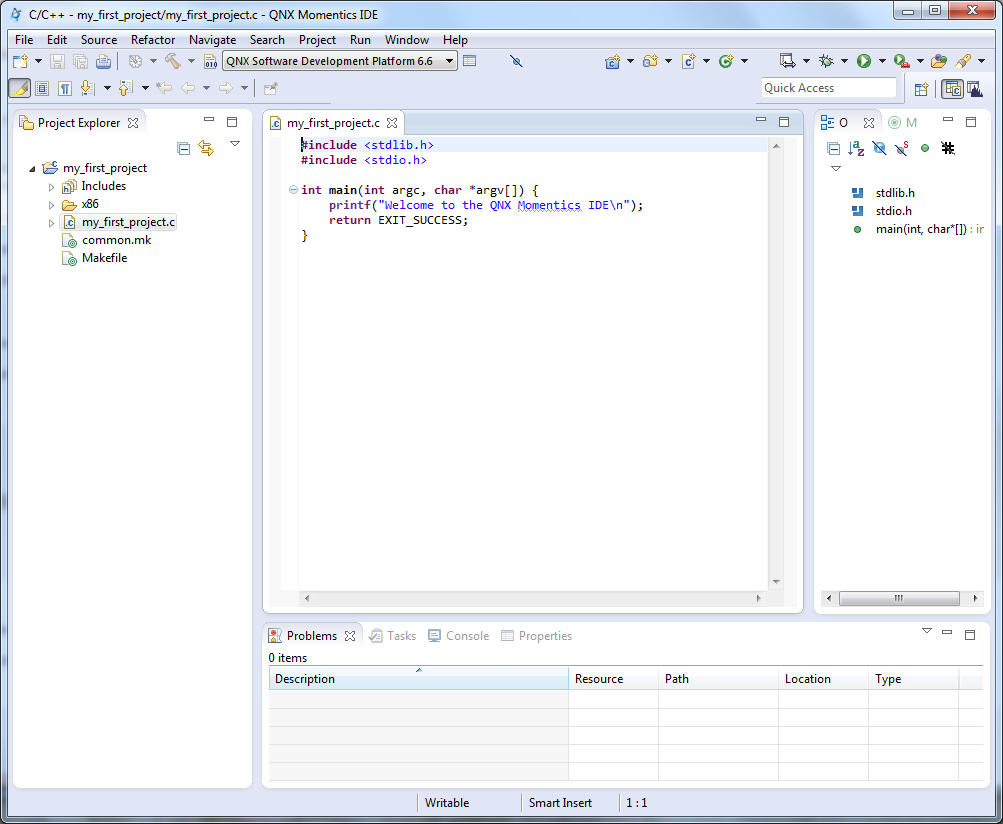Image resolution: width=1003 pixels, height=824 pixels.
Task: Toggle Hide Static Members in Outline
Action: tap(902, 148)
